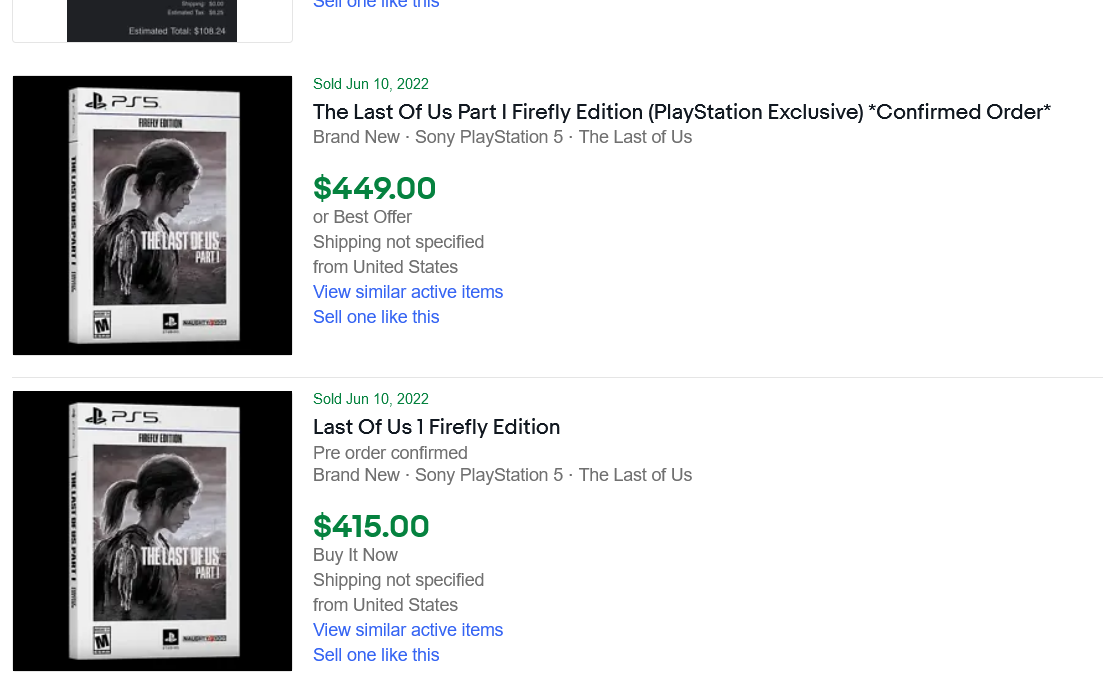
Task: Click the Sold Jun 10, 2022 label on first listing
Action: click(x=370, y=84)
